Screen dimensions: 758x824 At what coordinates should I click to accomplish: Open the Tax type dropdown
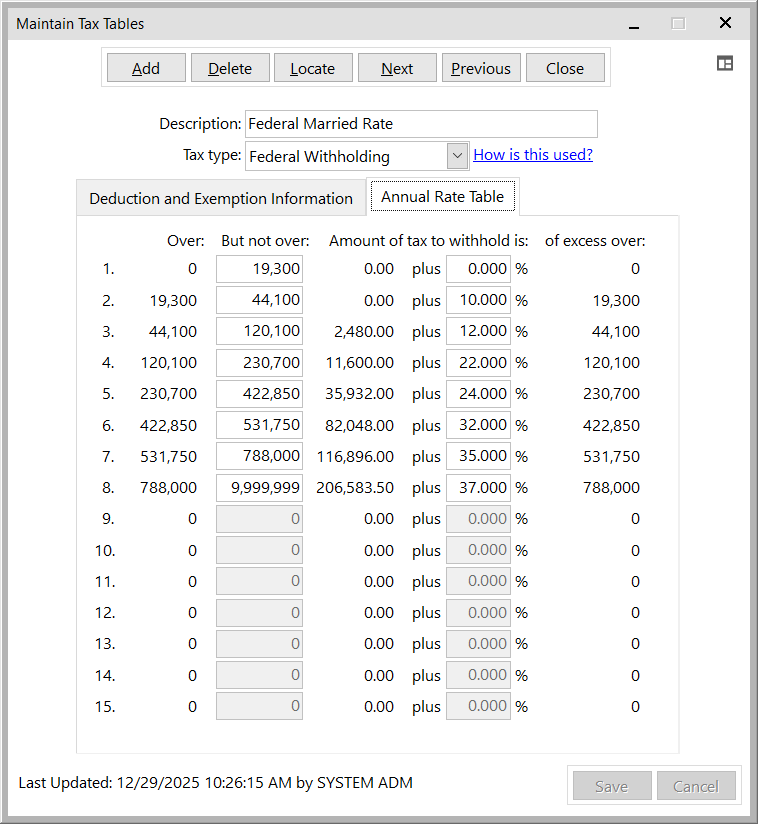click(x=457, y=156)
